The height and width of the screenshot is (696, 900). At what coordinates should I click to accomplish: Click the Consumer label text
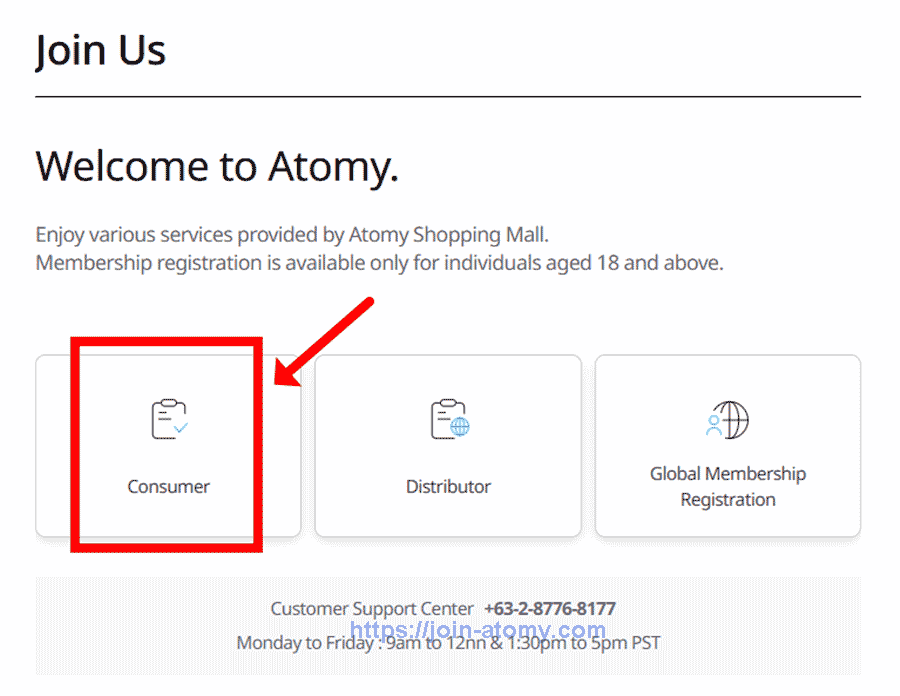pyautogui.click(x=168, y=487)
